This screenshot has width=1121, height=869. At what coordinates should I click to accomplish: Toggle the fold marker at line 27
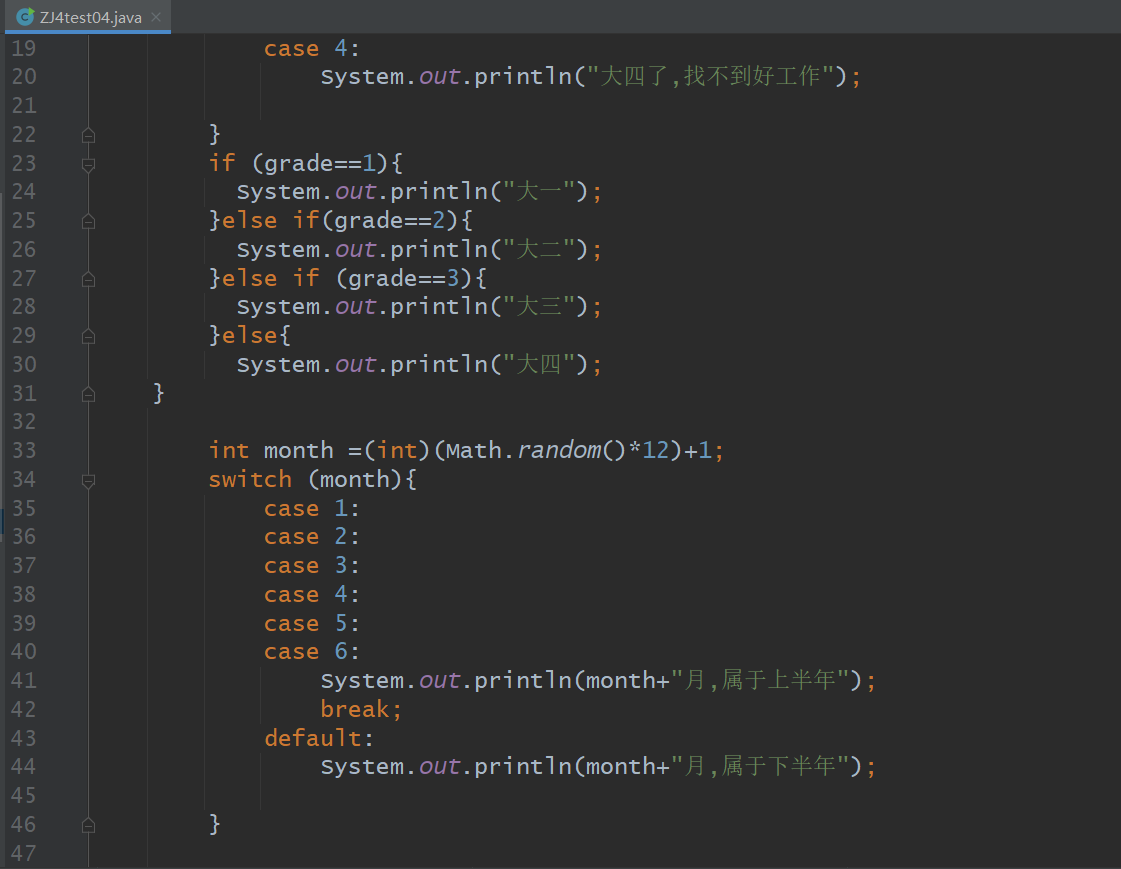click(88, 279)
